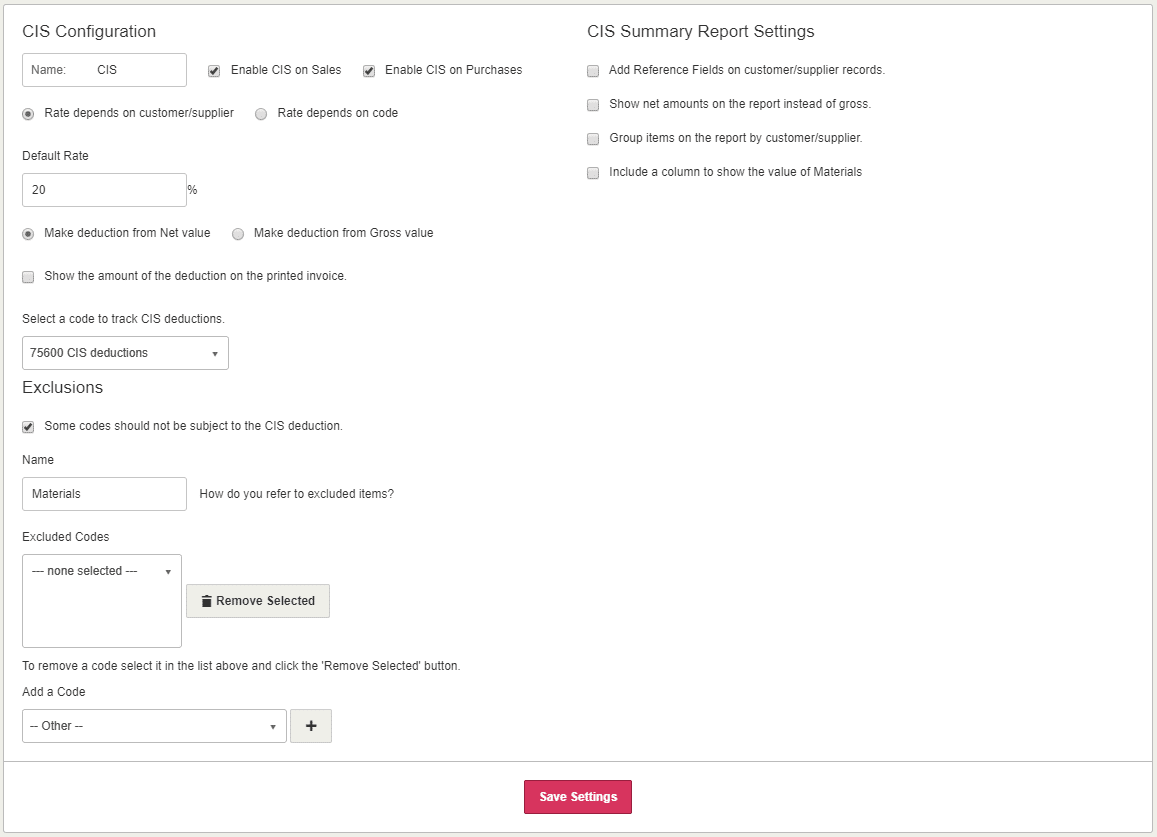The width and height of the screenshot is (1157, 837).
Task: Open the '-- Other --' Add a Code dropdown
Action: (154, 726)
